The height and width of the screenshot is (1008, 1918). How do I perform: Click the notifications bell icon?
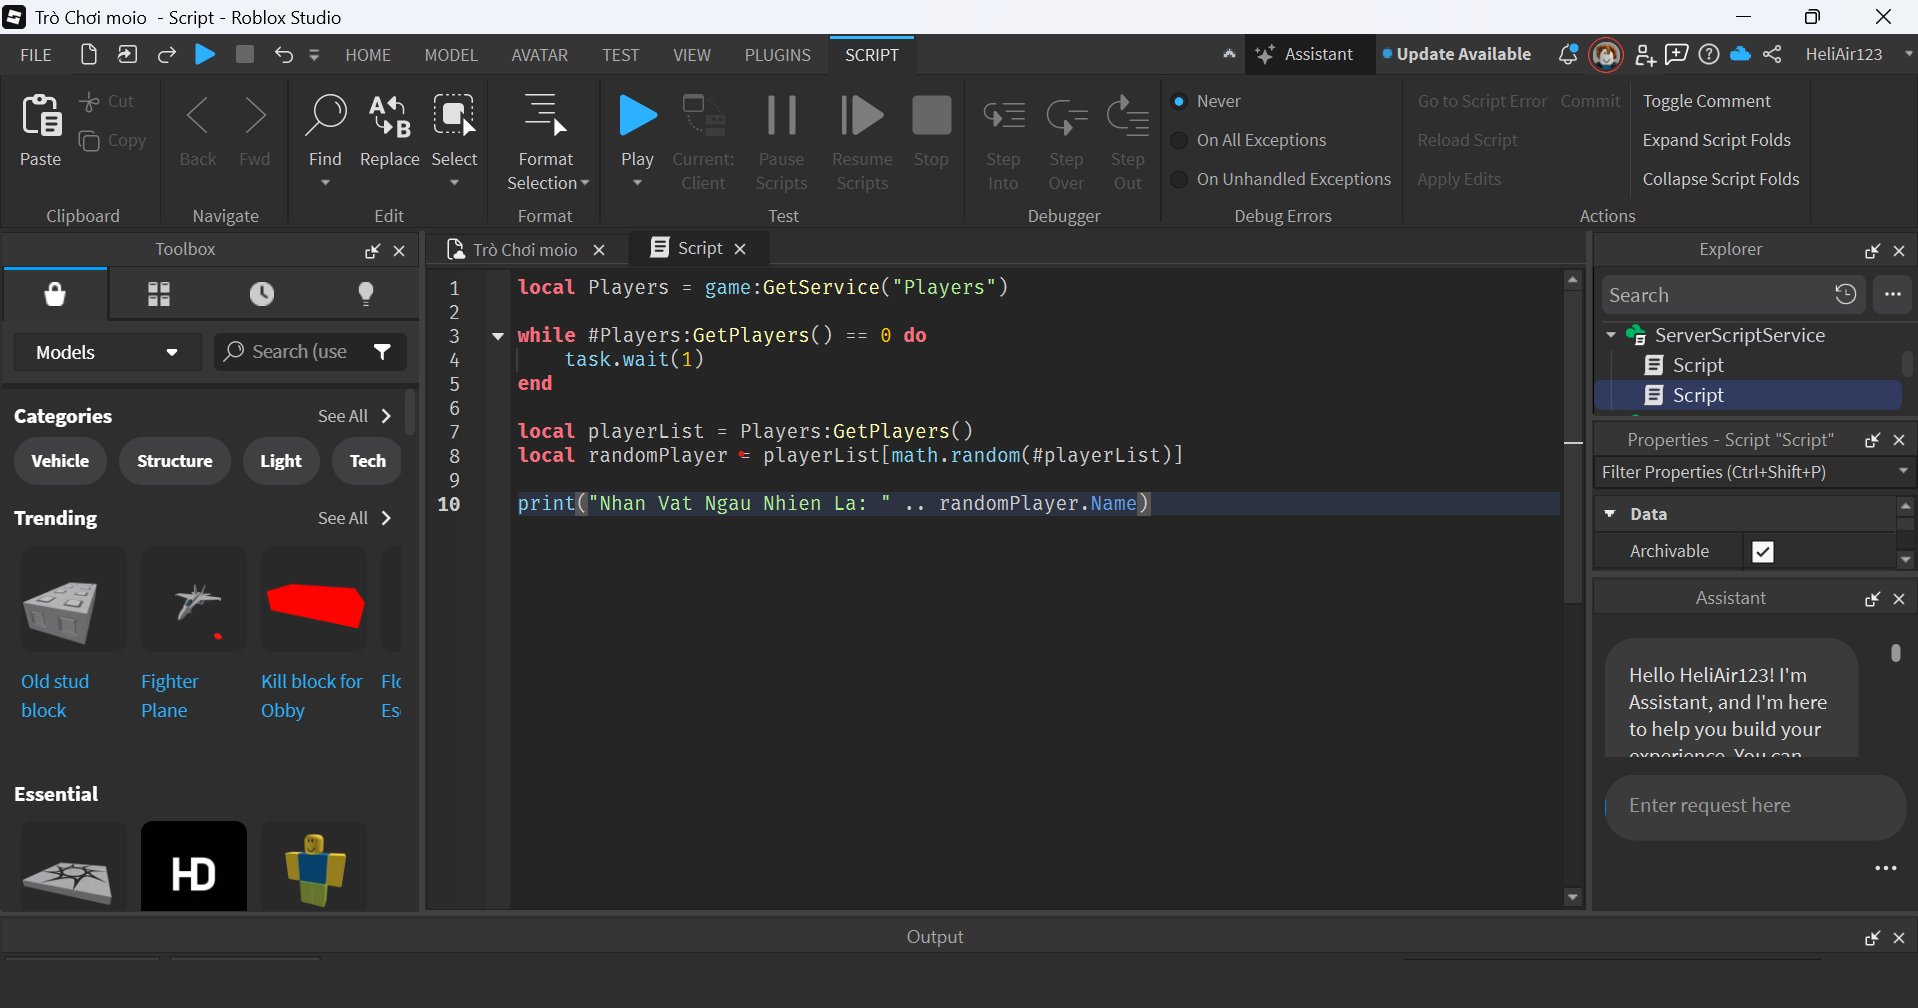[1567, 55]
